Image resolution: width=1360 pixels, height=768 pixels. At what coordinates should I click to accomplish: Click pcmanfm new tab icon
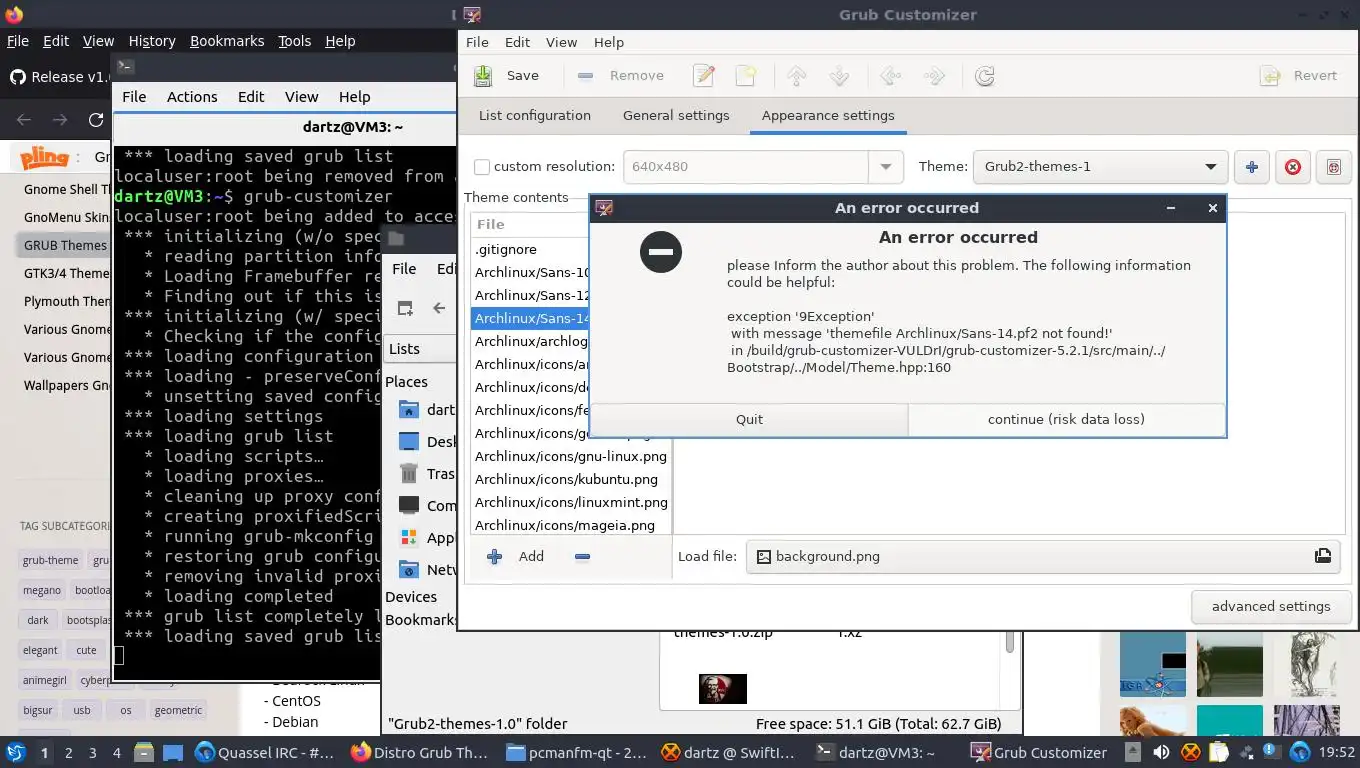[405, 308]
